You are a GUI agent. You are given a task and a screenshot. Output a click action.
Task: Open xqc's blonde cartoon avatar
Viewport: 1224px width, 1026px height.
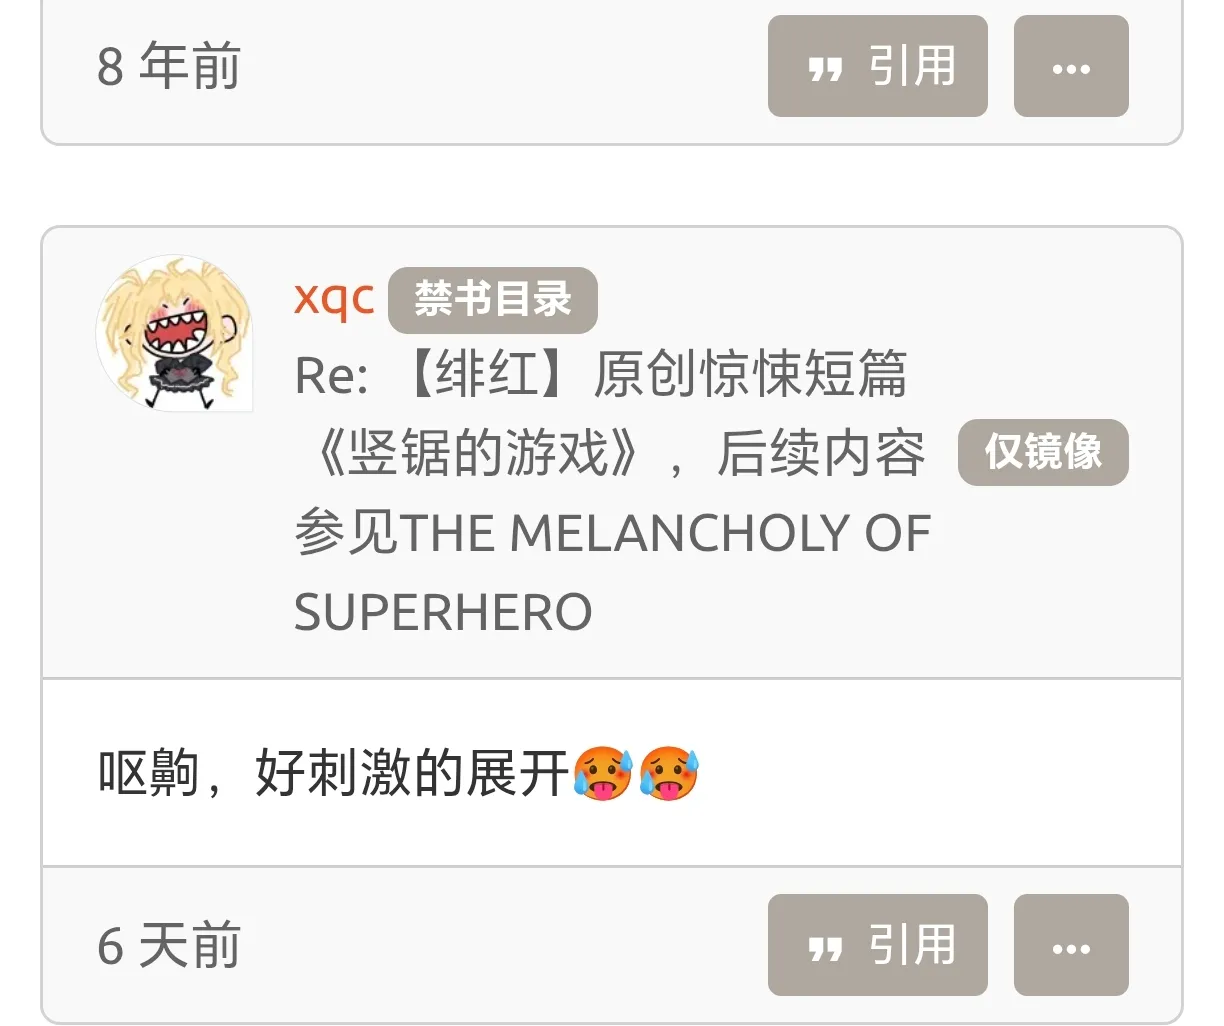[174, 333]
